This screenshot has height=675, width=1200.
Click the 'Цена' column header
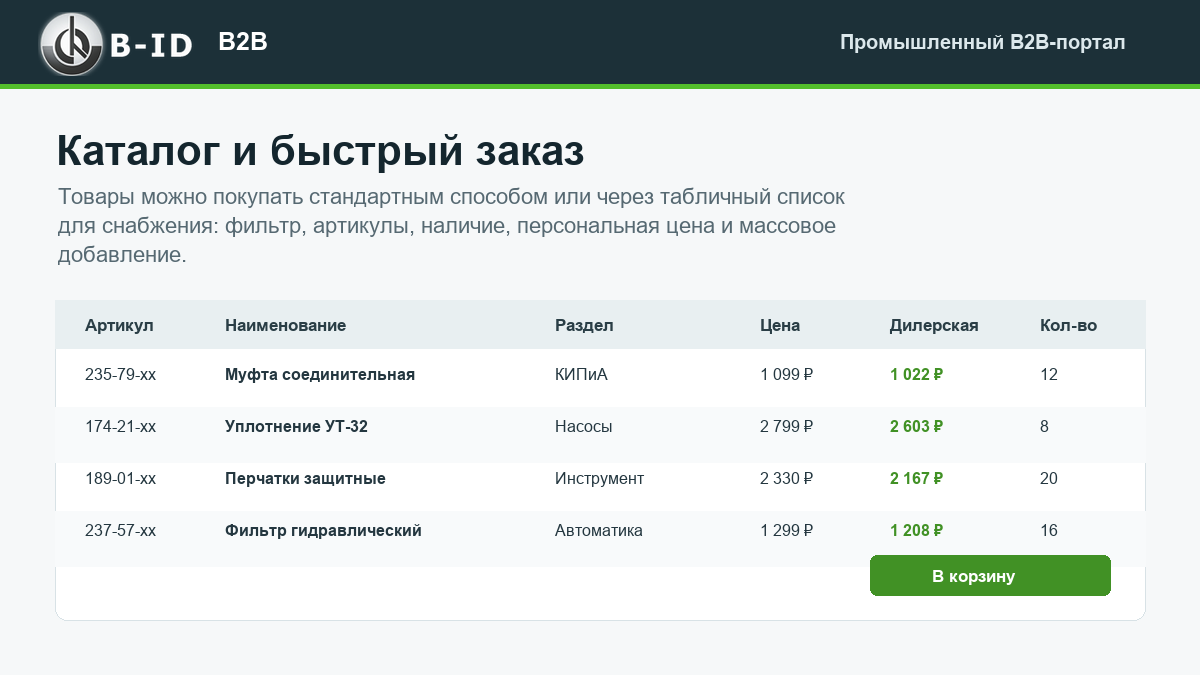(780, 325)
